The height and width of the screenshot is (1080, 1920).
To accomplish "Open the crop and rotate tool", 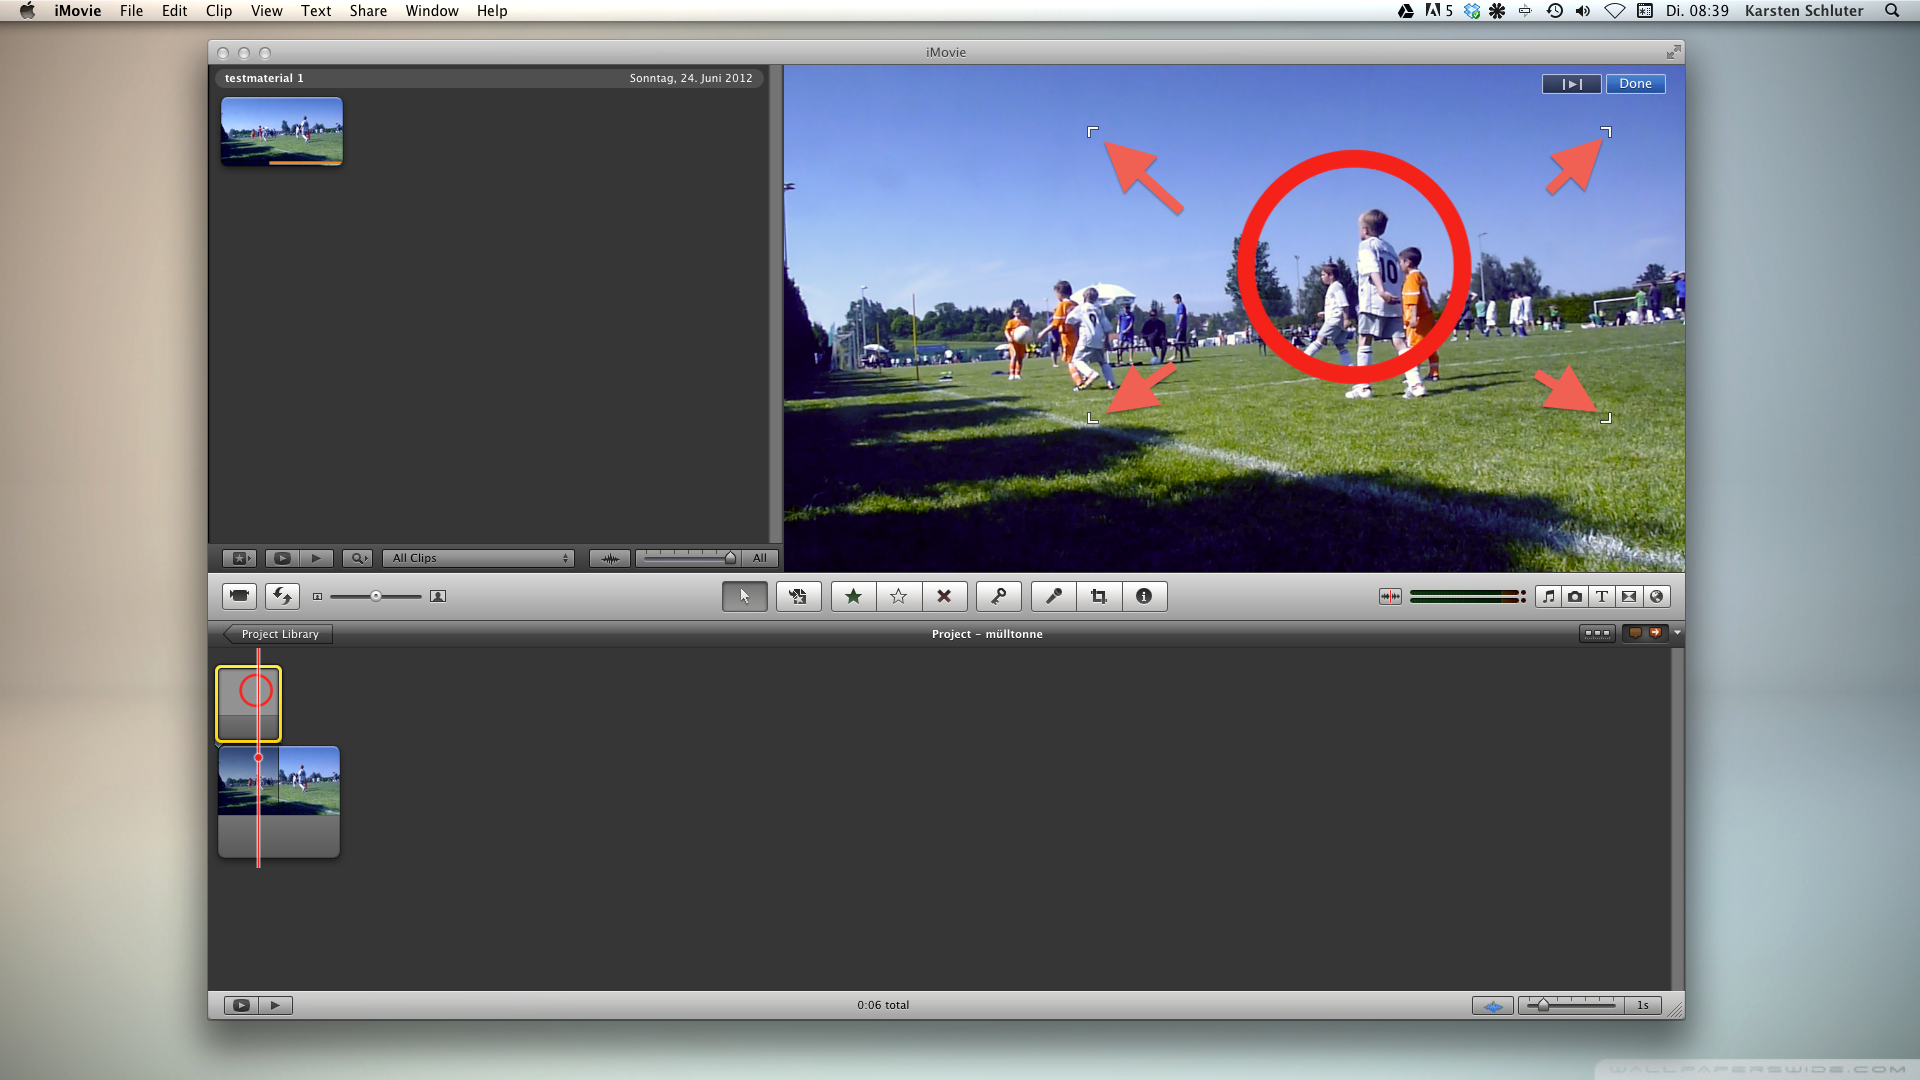I will [1099, 596].
